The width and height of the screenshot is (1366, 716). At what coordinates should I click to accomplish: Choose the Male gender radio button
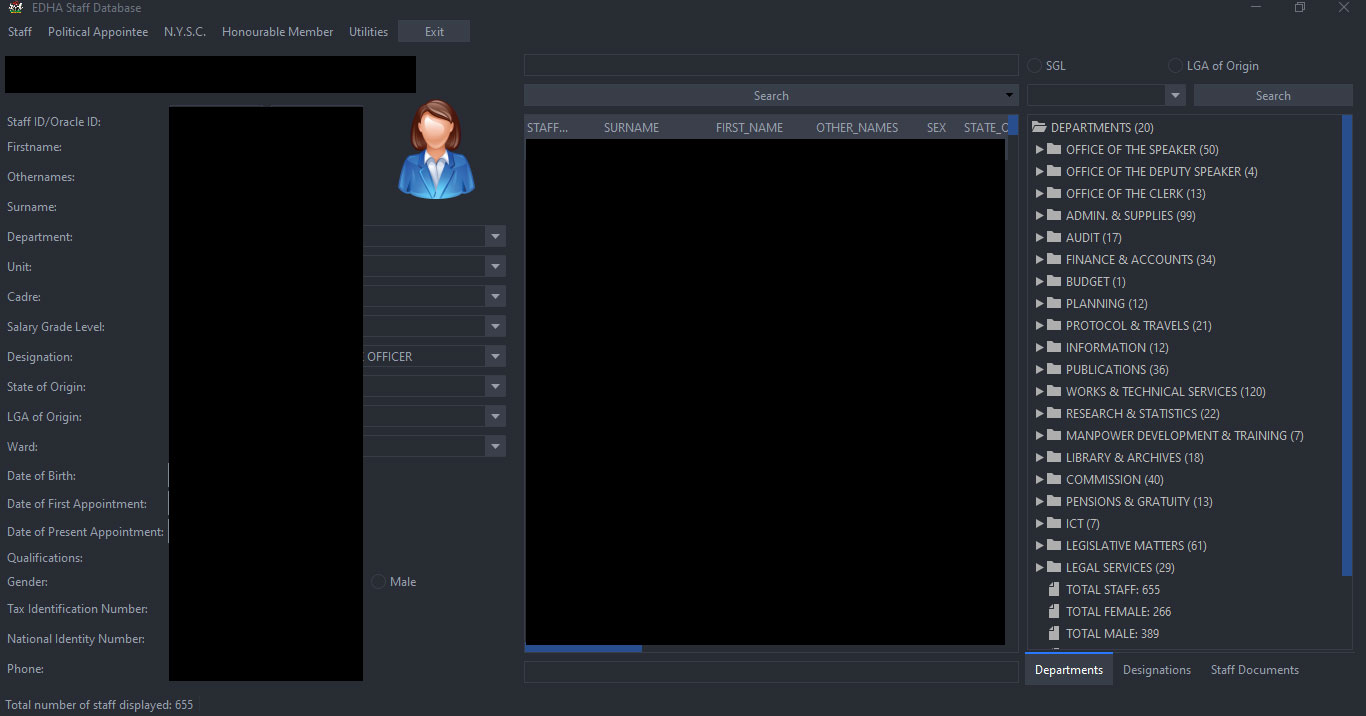click(378, 582)
